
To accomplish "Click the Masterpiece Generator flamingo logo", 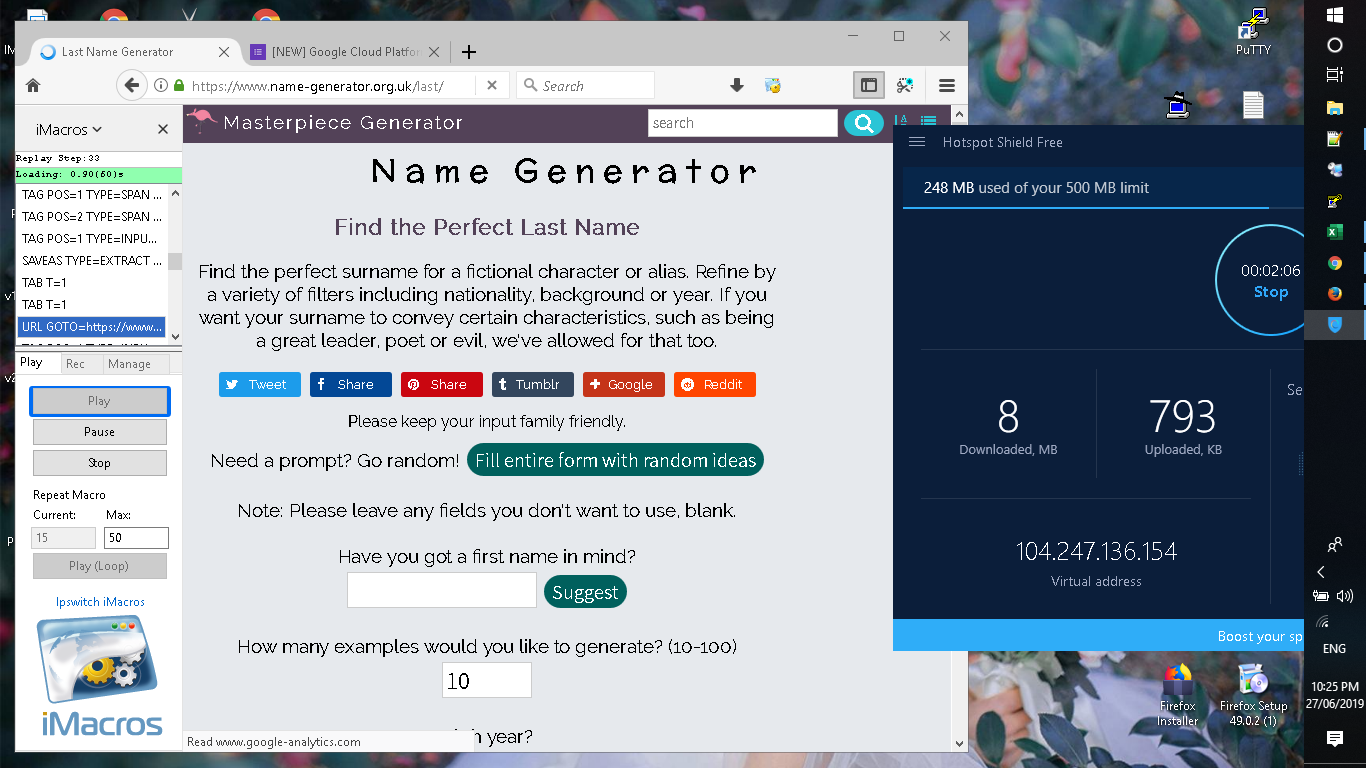I will click(x=202, y=121).
